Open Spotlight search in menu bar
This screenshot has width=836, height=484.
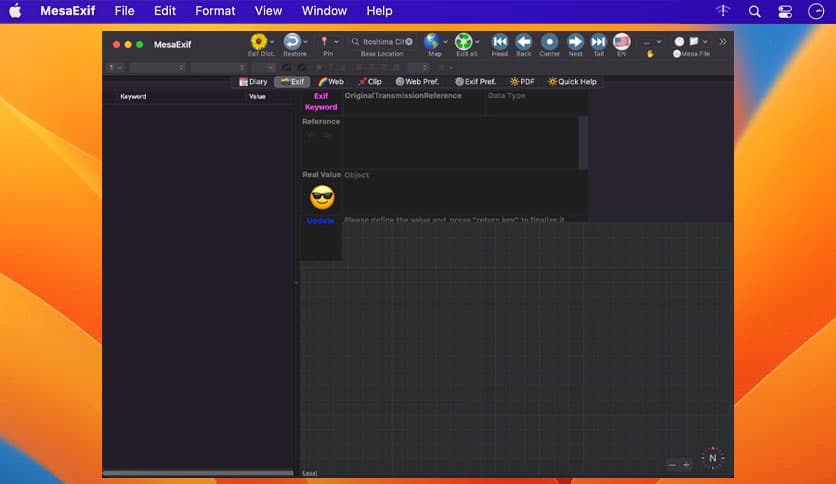754,11
